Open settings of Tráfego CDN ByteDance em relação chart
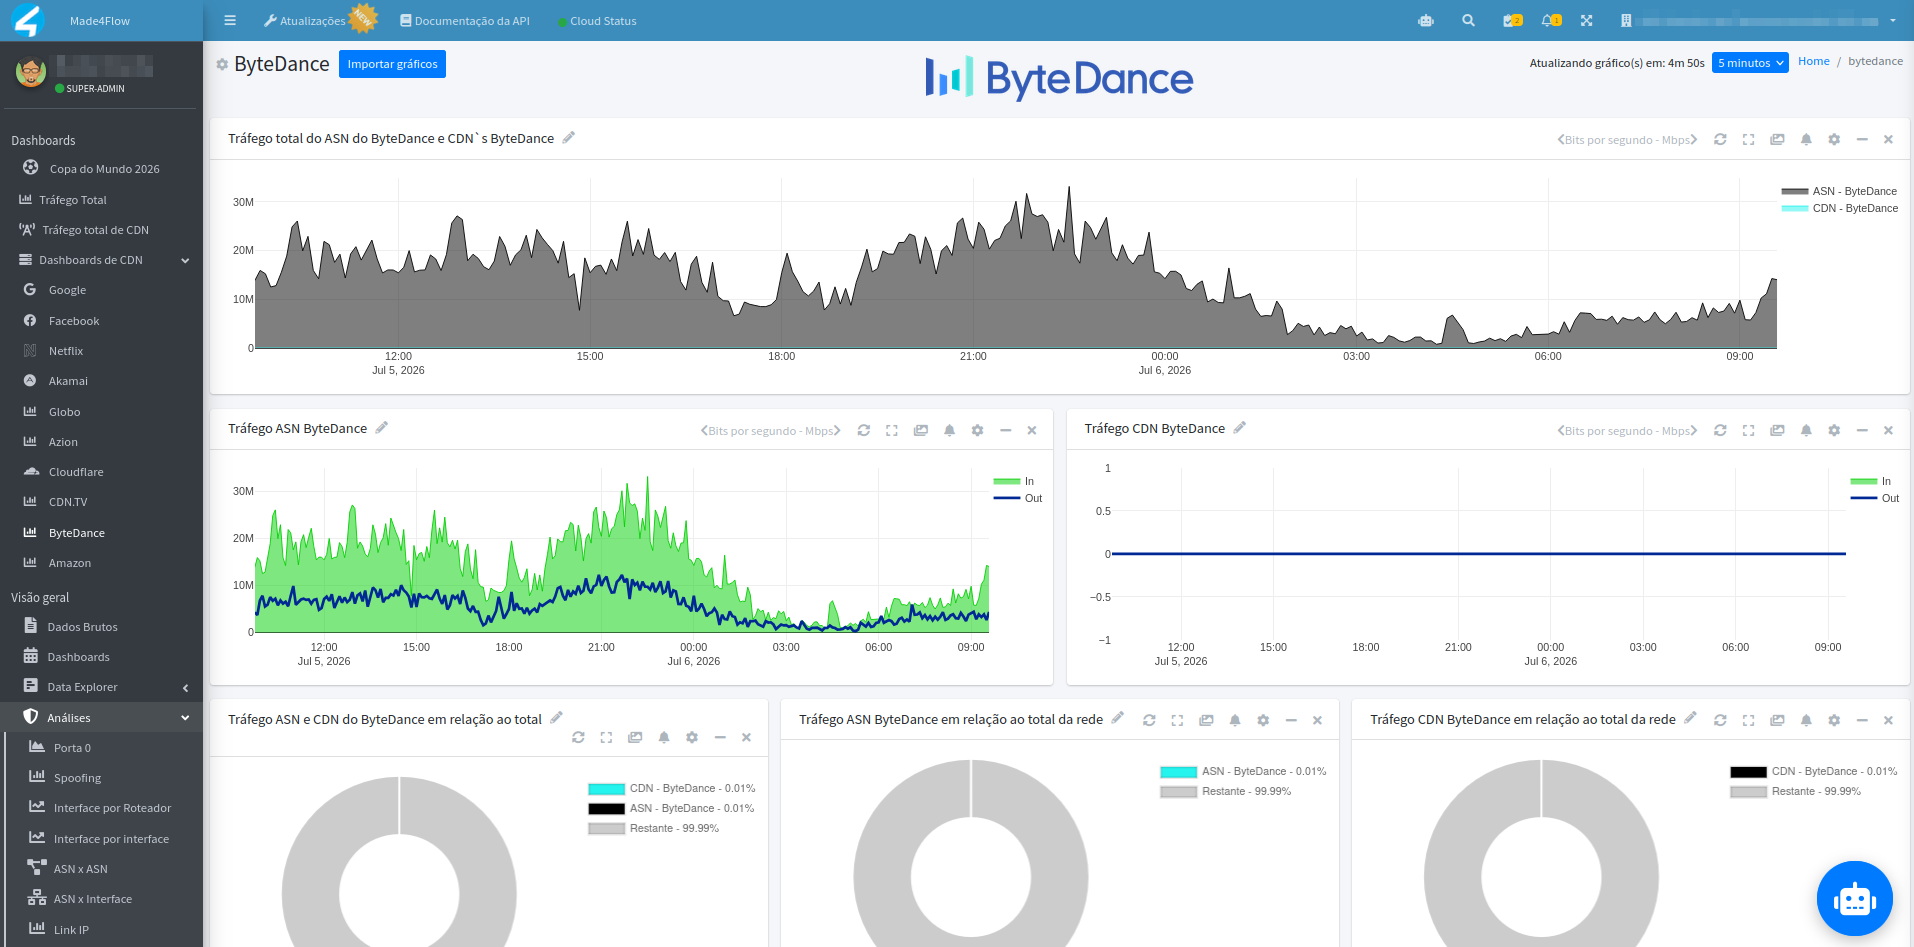The height and width of the screenshot is (947, 1914). point(1834,720)
